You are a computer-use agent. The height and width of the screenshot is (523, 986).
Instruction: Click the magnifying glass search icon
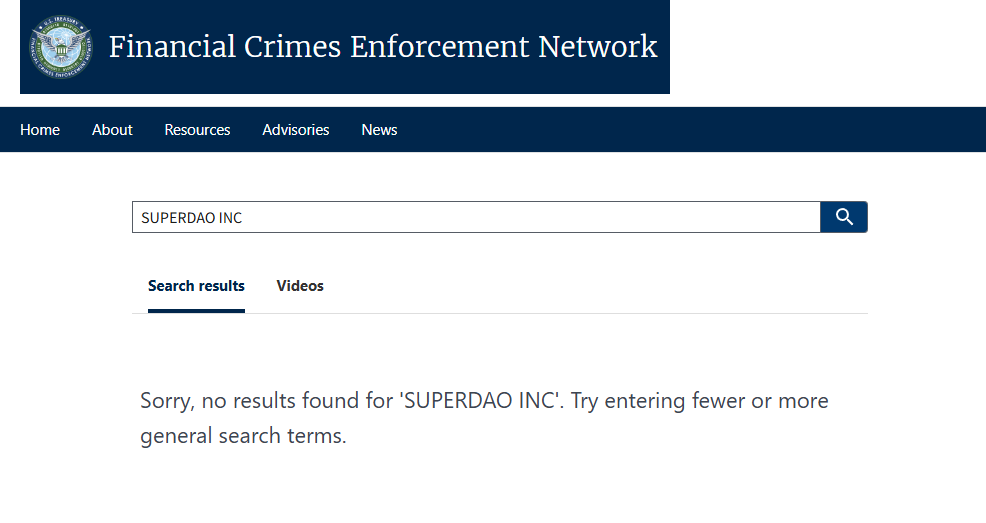tap(844, 217)
